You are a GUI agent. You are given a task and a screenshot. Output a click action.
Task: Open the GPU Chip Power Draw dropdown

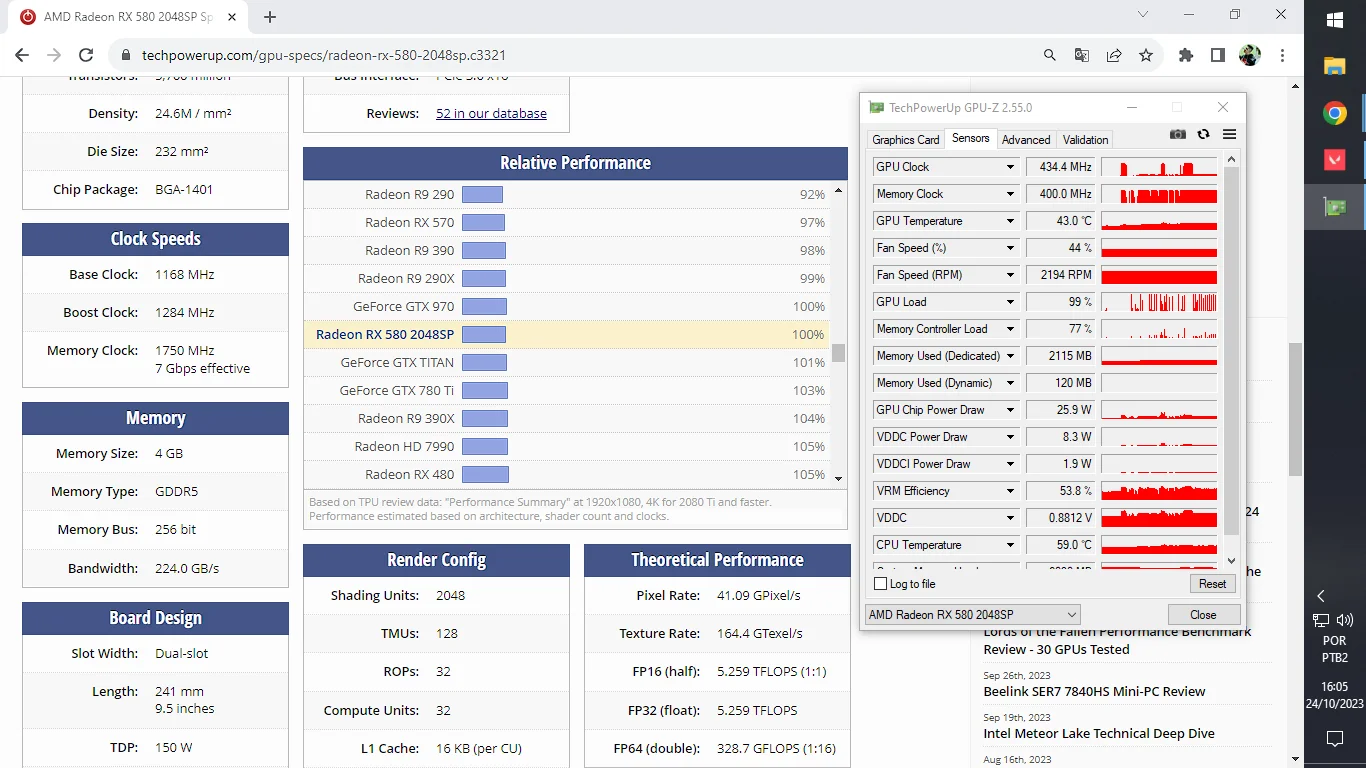1010,410
